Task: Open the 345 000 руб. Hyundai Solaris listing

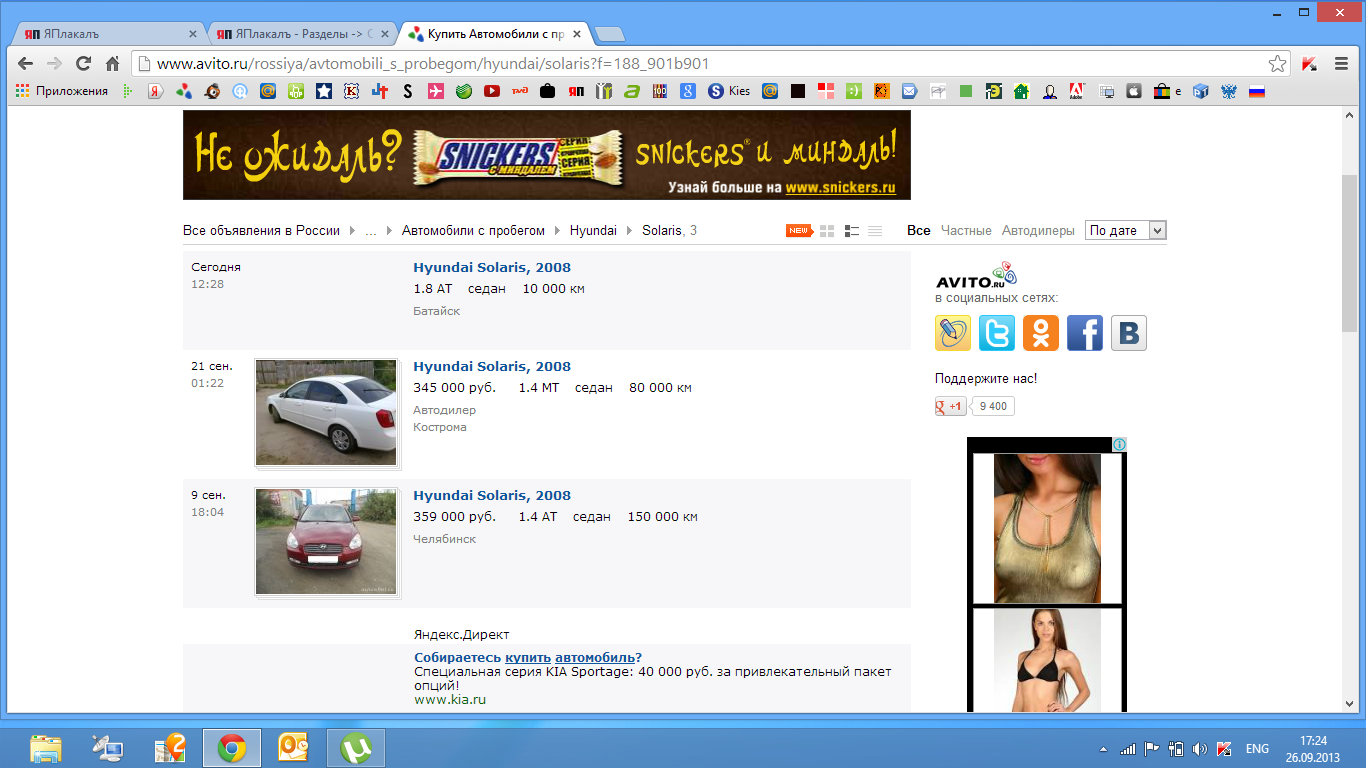Action: [x=492, y=366]
